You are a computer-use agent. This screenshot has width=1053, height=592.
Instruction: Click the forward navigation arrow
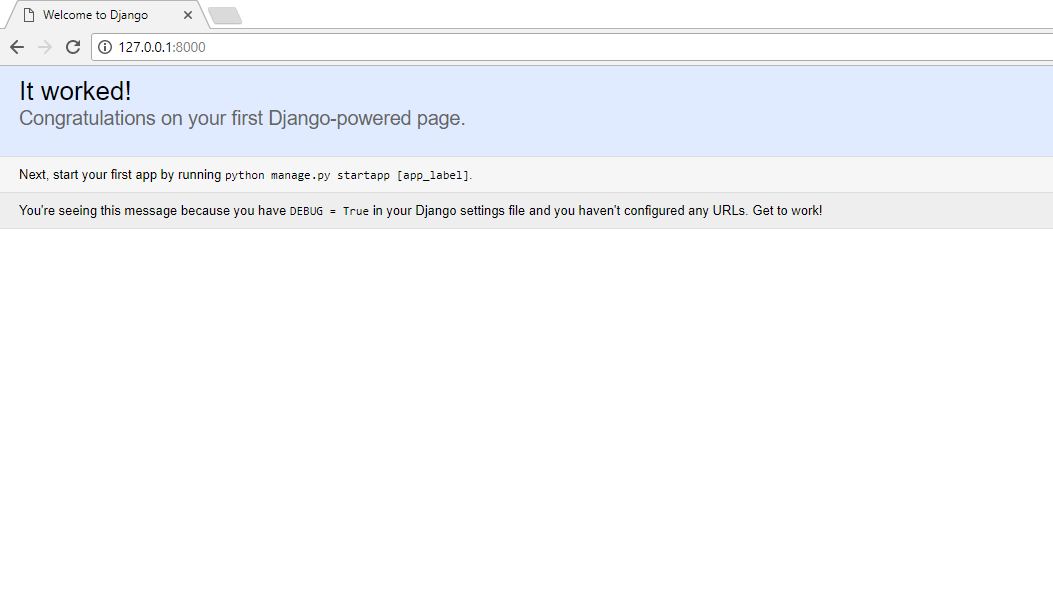[x=45, y=47]
